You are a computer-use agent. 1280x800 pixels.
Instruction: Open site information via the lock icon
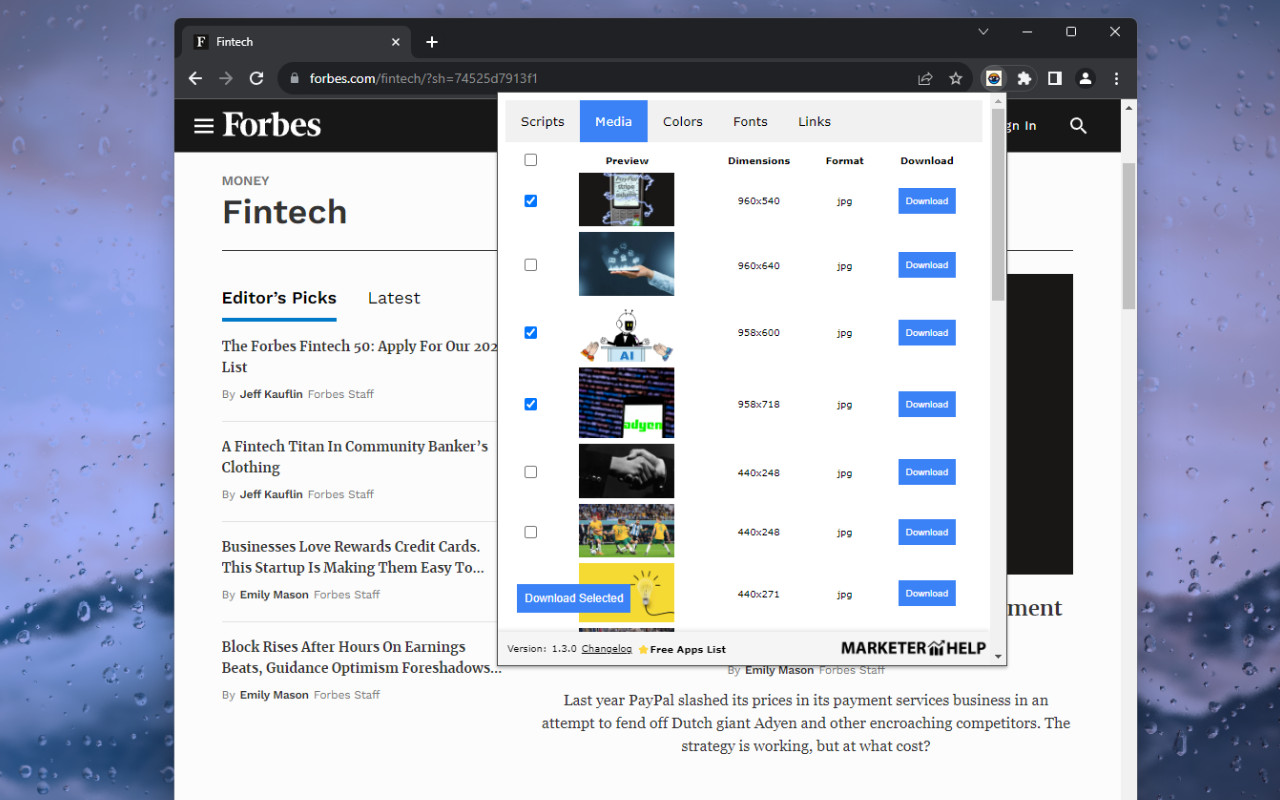pyautogui.click(x=293, y=78)
